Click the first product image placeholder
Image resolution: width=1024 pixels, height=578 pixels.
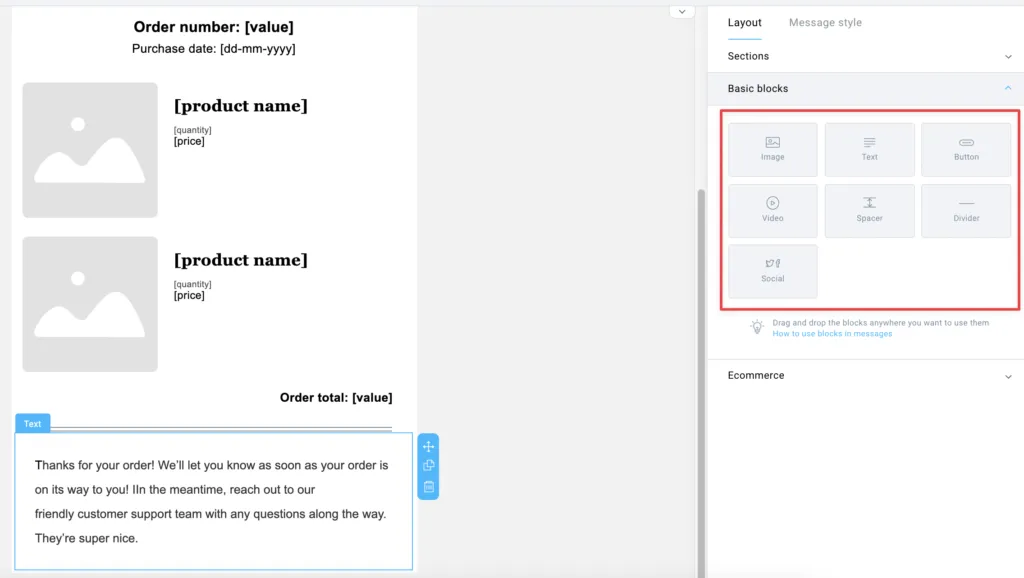(90, 150)
